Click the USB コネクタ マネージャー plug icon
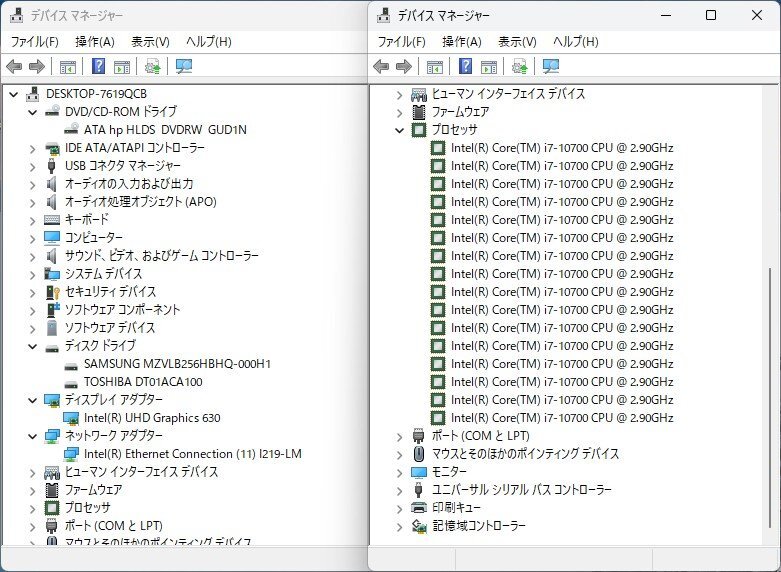 tap(51, 165)
